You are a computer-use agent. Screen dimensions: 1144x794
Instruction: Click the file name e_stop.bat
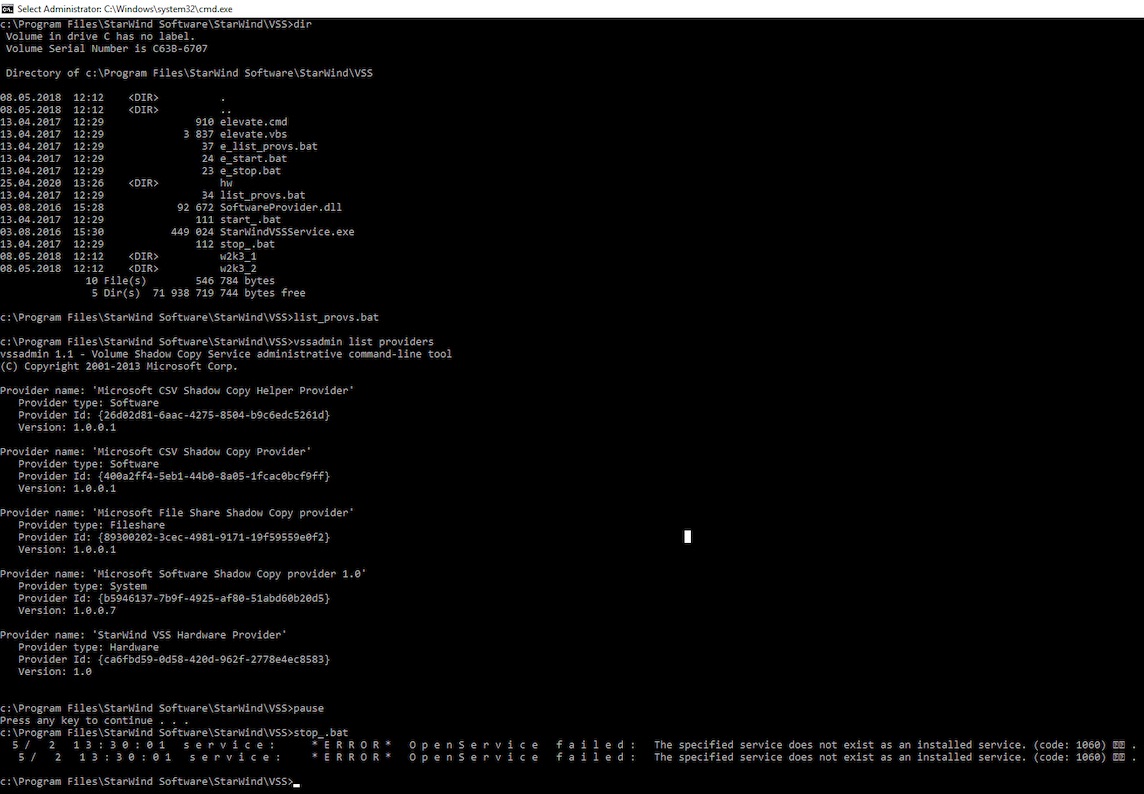tap(250, 171)
